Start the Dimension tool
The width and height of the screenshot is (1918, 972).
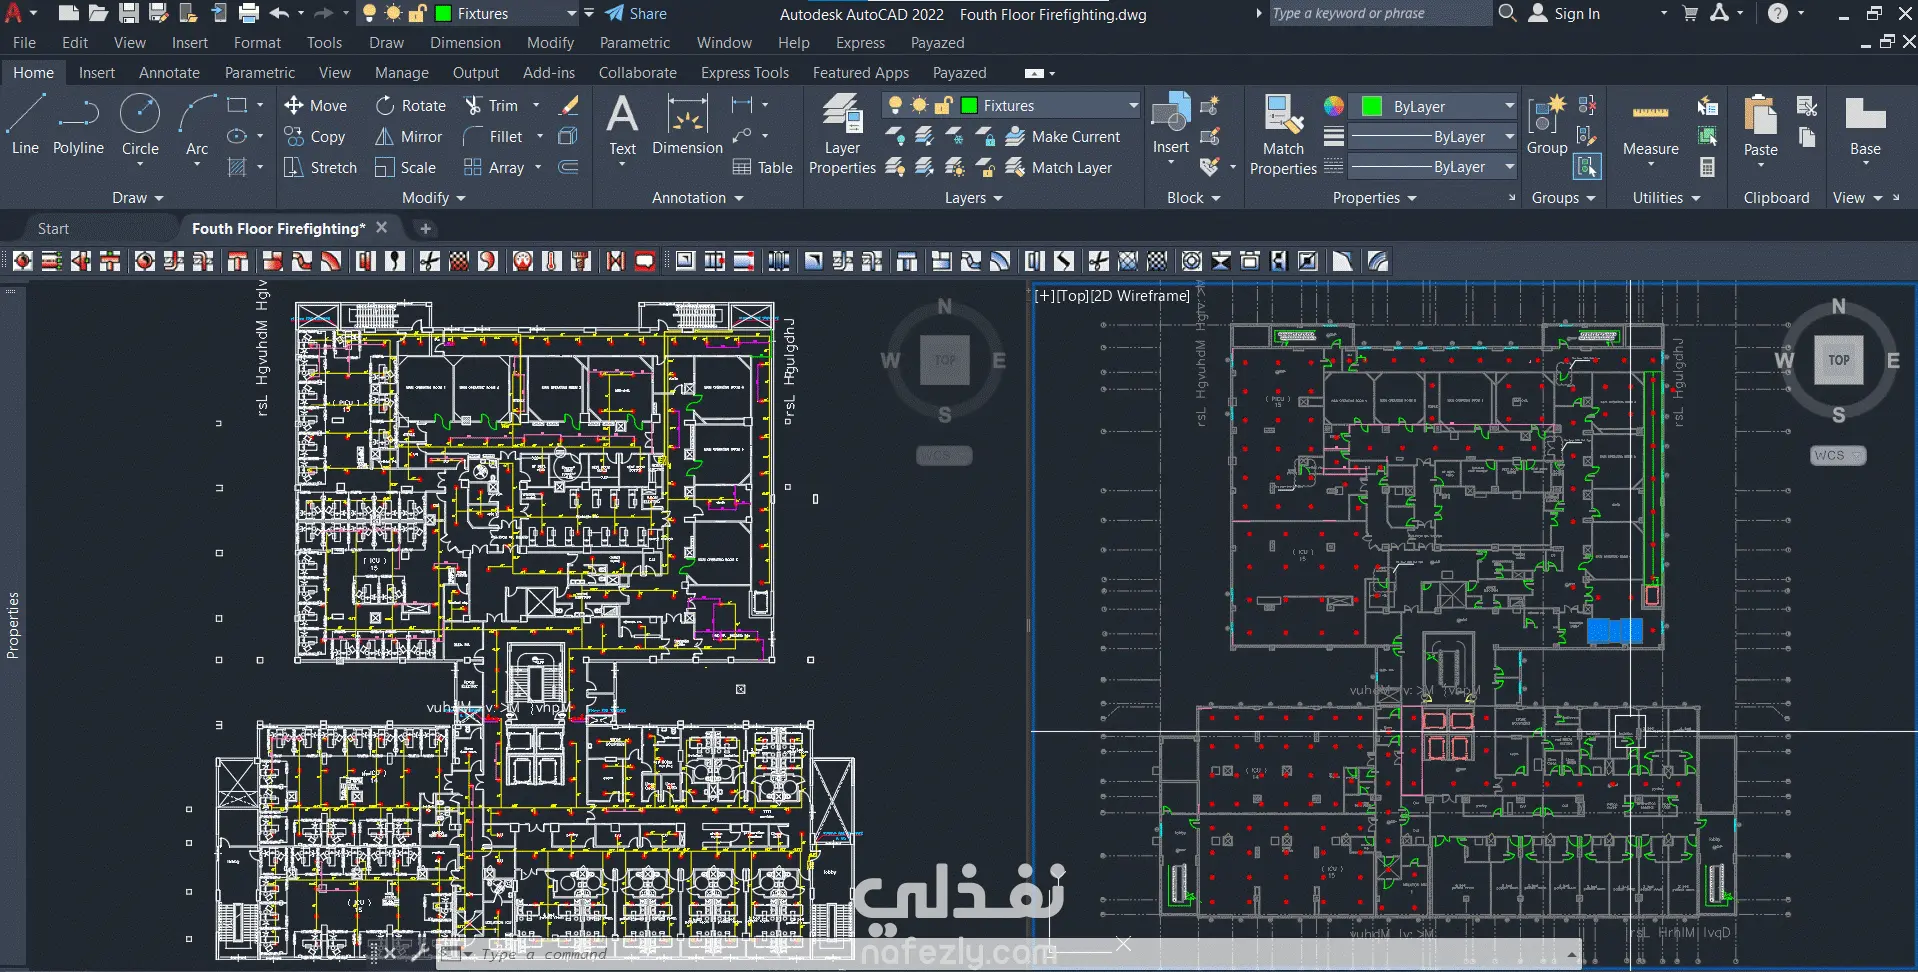[687, 125]
